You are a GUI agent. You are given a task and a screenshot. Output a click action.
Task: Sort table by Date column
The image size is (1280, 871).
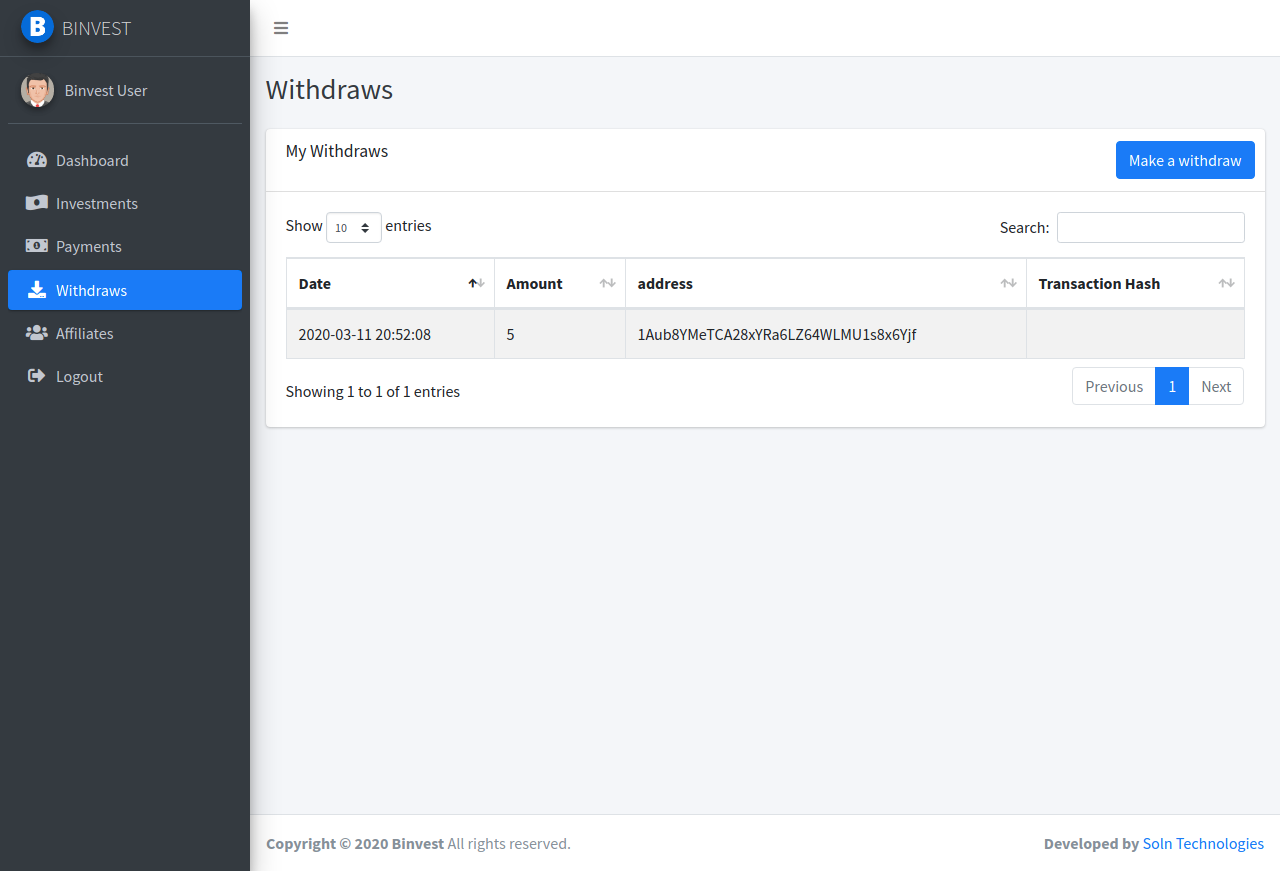click(x=390, y=284)
